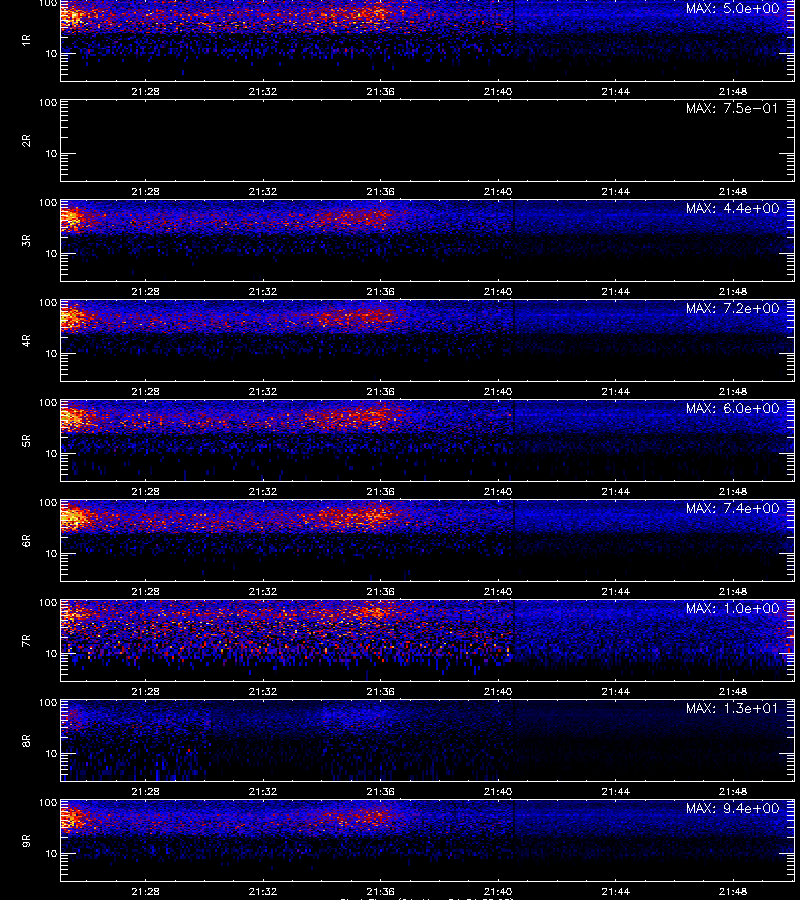Click the '10' y-axis label of panel 5R

[51, 453]
